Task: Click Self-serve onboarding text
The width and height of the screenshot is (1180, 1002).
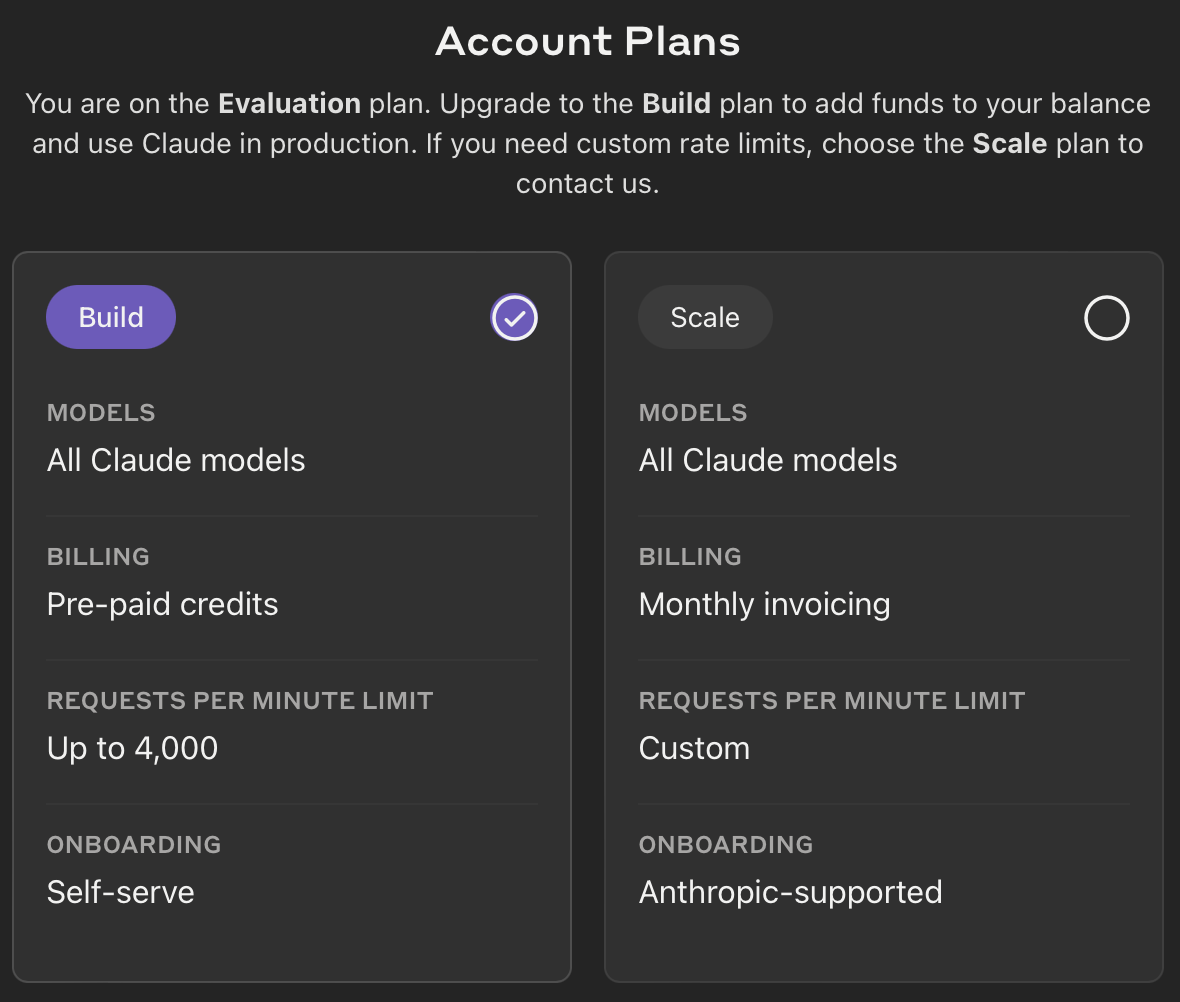Action: tap(120, 892)
